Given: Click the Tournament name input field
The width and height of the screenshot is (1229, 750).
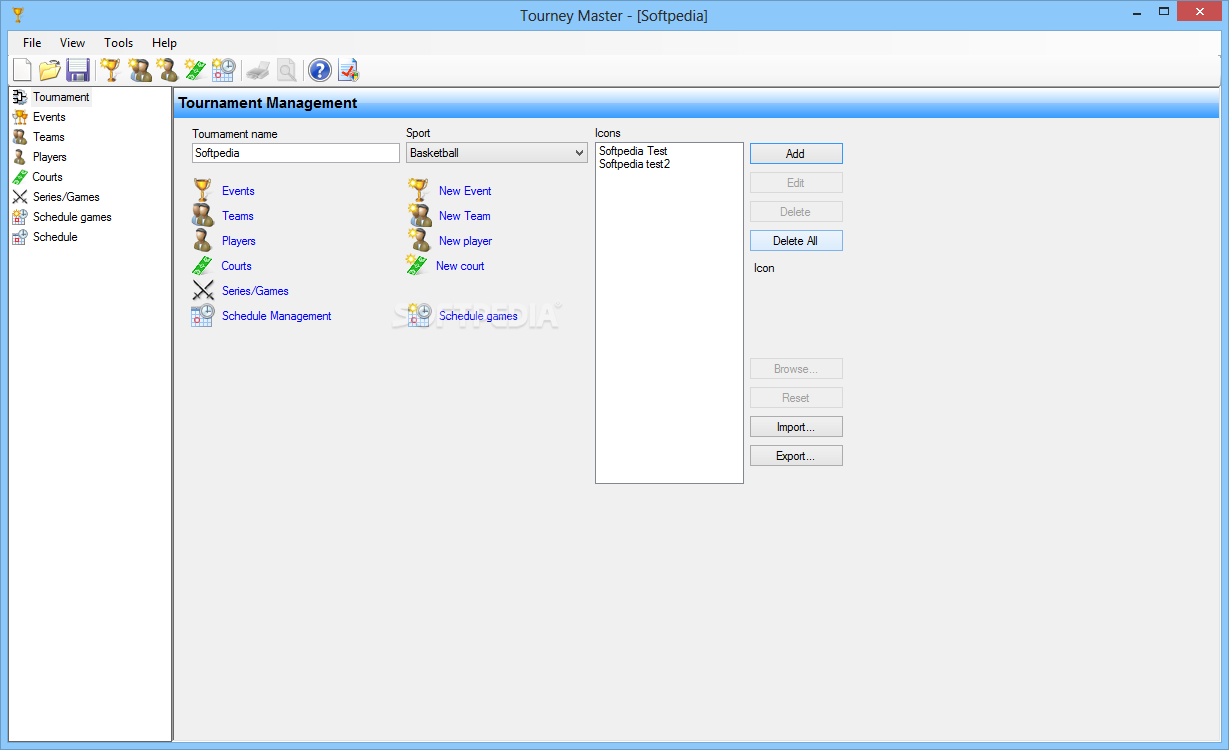Looking at the screenshot, I should pyautogui.click(x=296, y=153).
